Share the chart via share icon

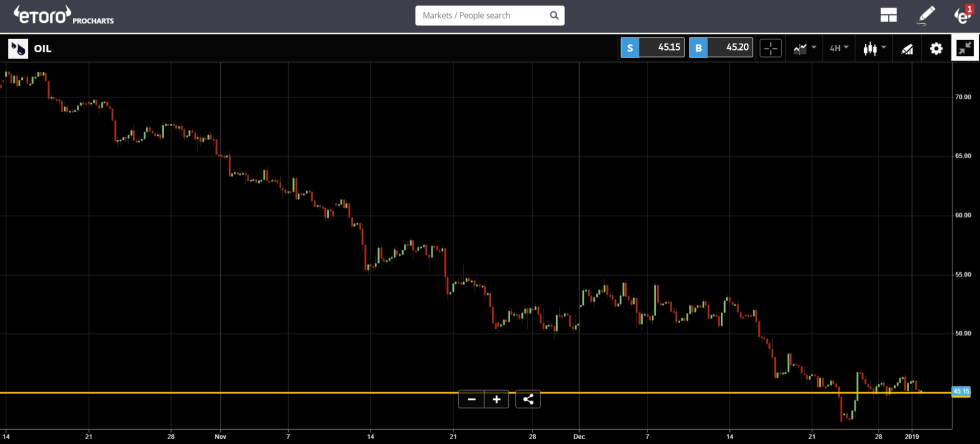click(x=529, y=399)
